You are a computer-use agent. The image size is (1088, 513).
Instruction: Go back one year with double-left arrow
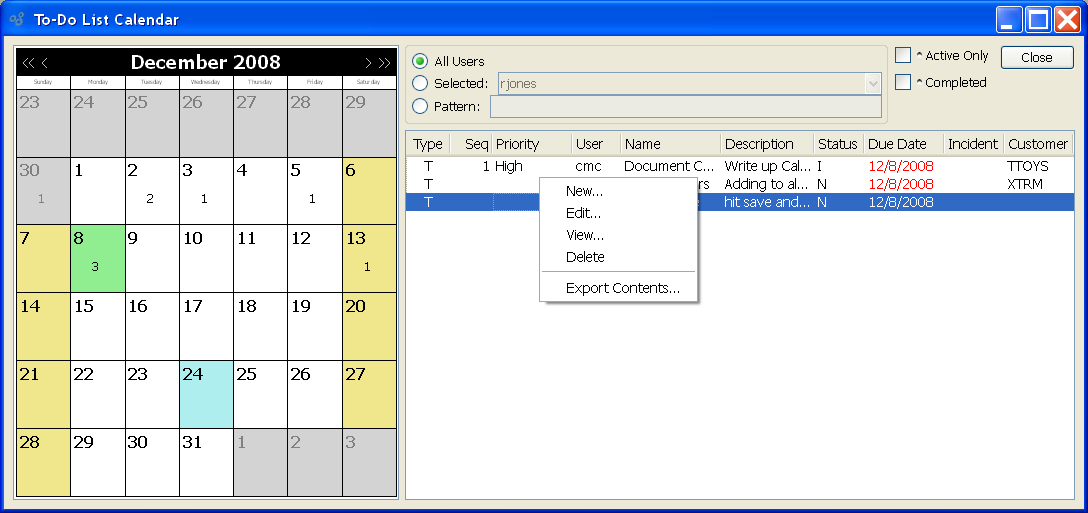click(28, 63)
